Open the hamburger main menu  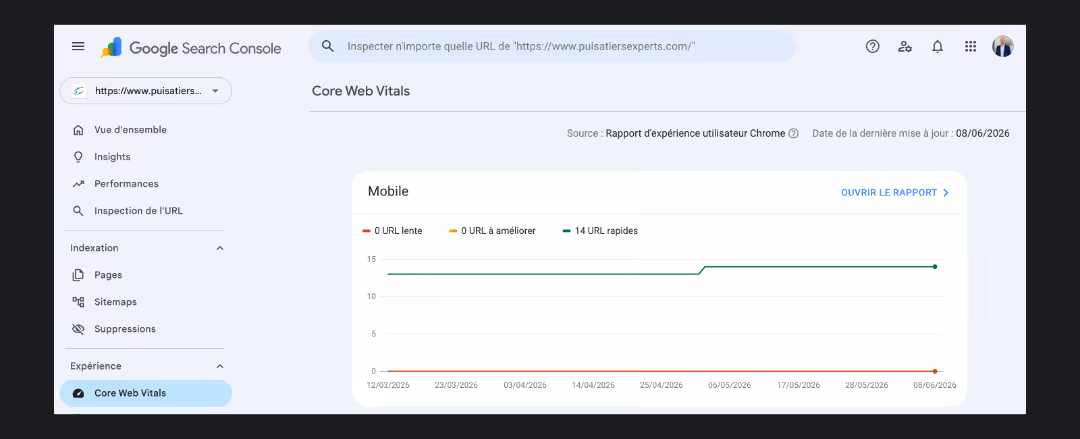click(x=78, y=46)
